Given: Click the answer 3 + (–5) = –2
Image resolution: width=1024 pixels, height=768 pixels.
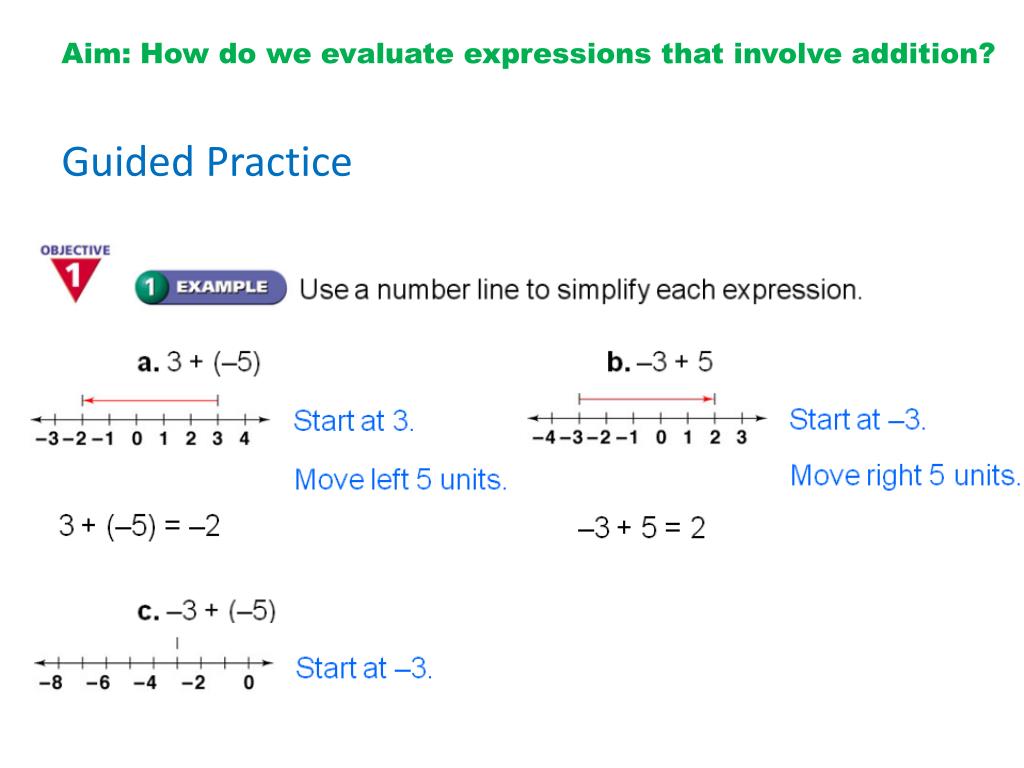Looking at the screenshot, I should click(x=139, y=526).
